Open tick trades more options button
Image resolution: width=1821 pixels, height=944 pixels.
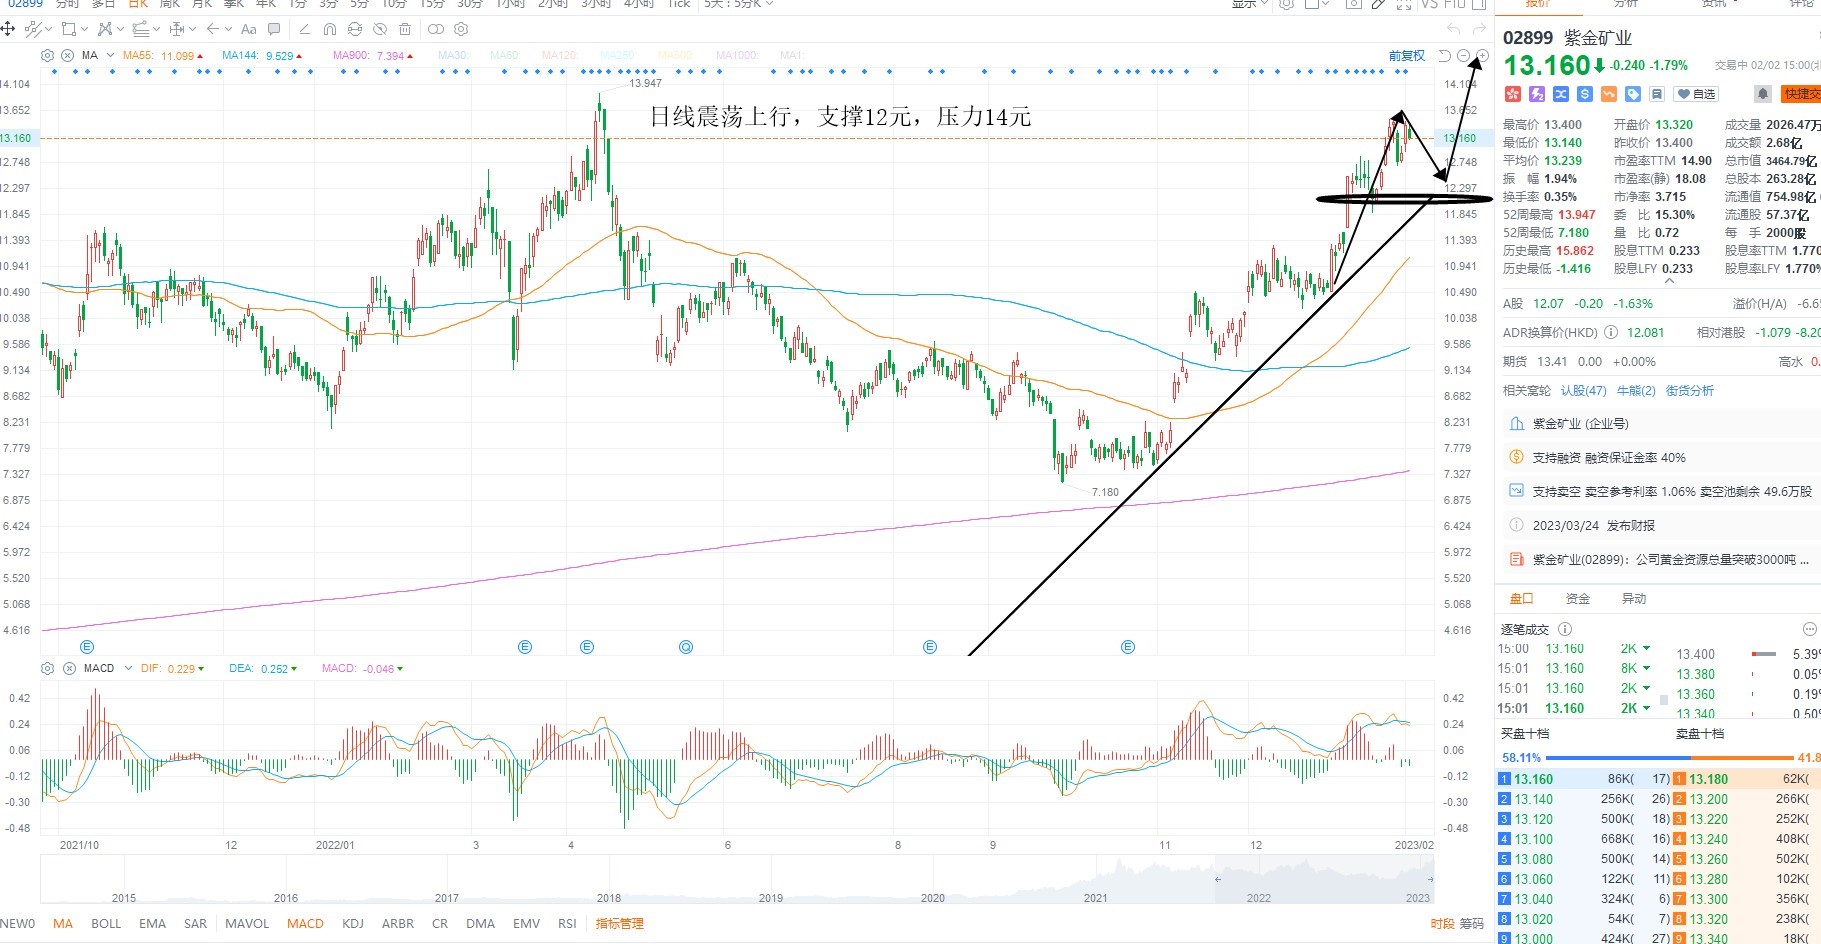click(1809, 629)
